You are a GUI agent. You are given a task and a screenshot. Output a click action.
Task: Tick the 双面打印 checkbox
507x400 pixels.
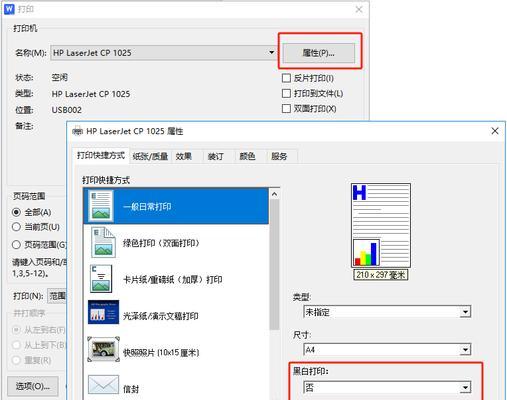286,109
